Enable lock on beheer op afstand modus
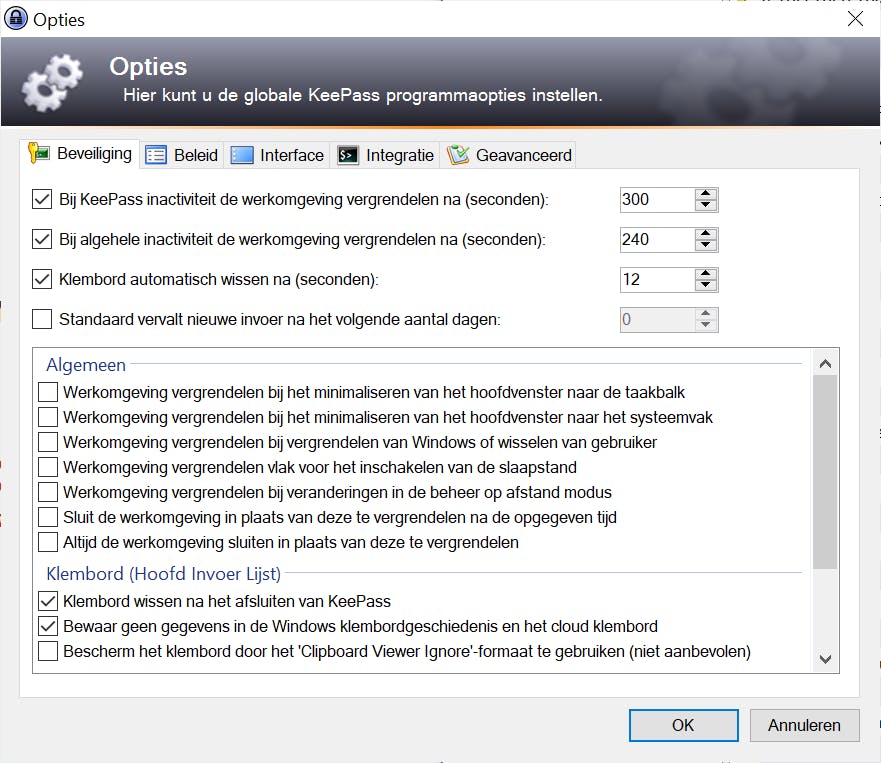Image resolution: width=881 pixels, height=763 pixels. pos(48,492)
